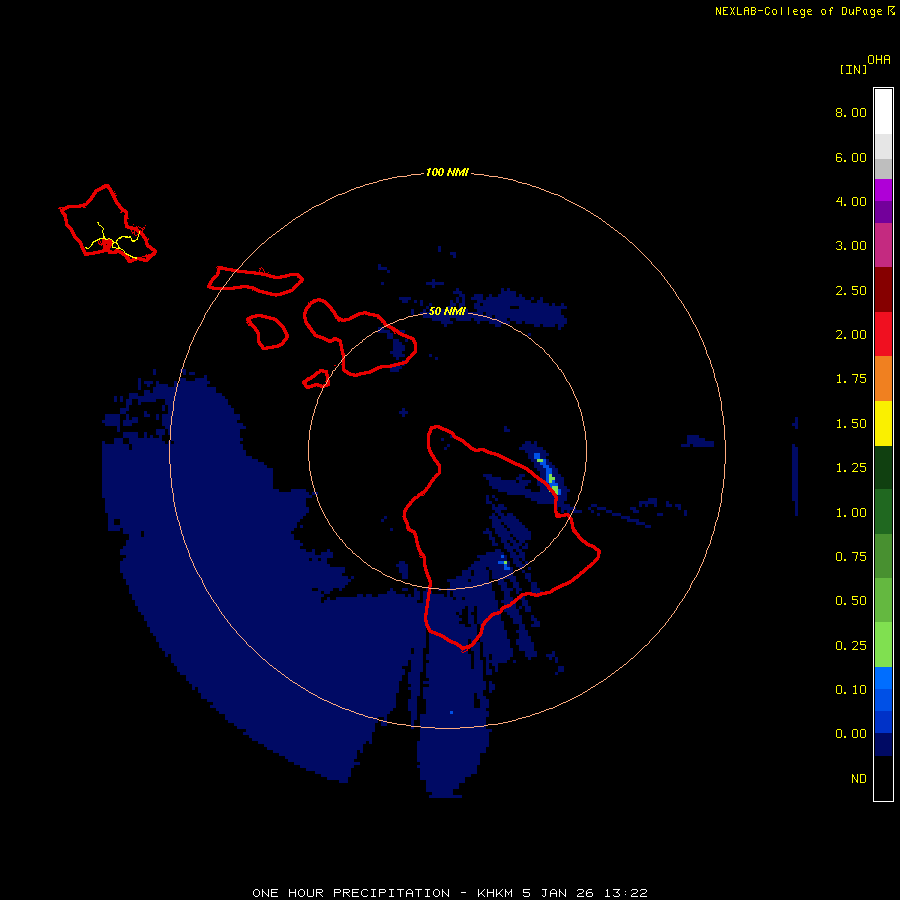900x900 pixels.
Task: Select the navy legend swatch below 0.00
Action: (883, 745)
